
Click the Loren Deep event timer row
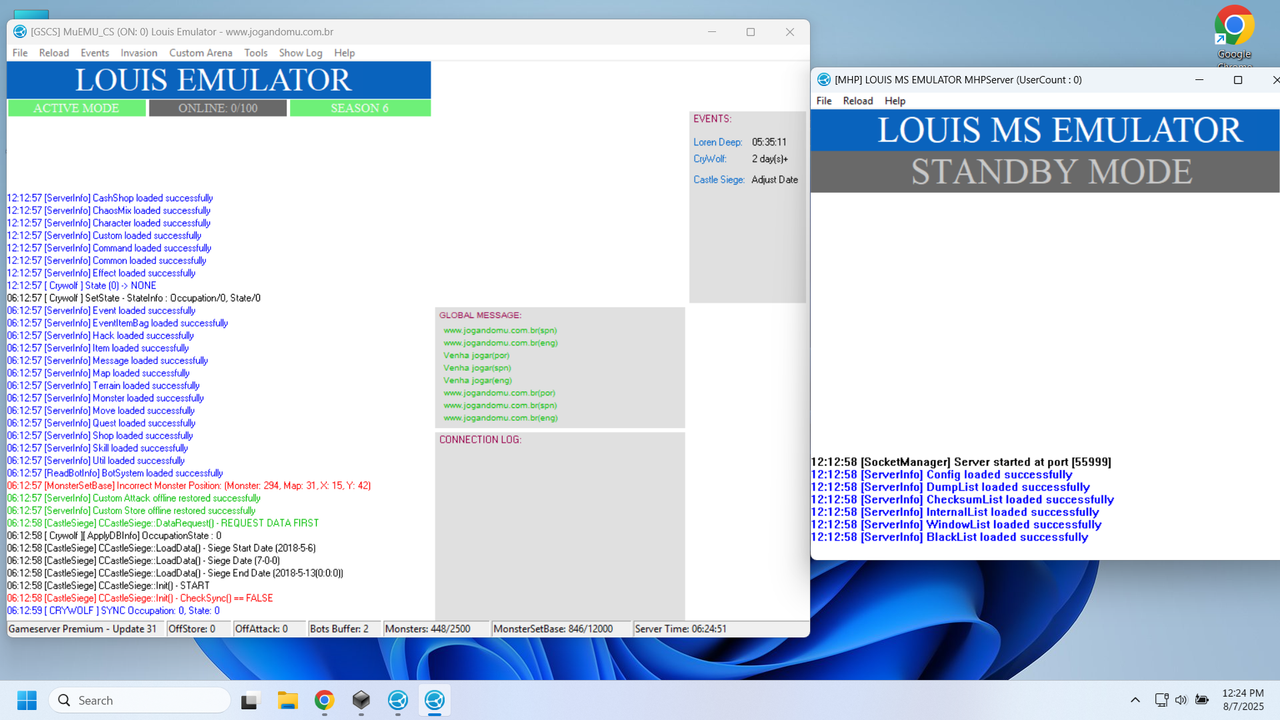pos(740,143)
